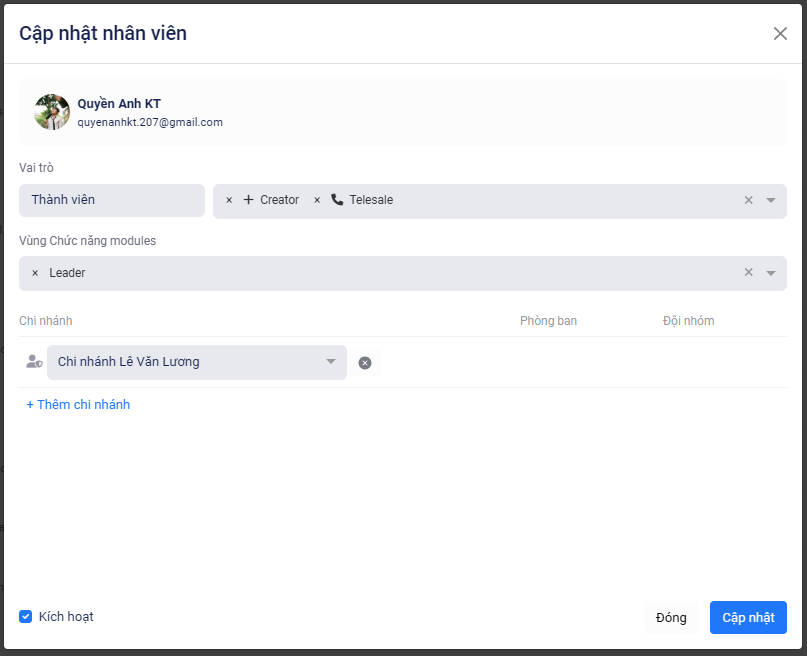Open the Chi nhánh Lê Văn Lương dropdown
This screenshot has height=656, width=807.
(x=331, y=362)
